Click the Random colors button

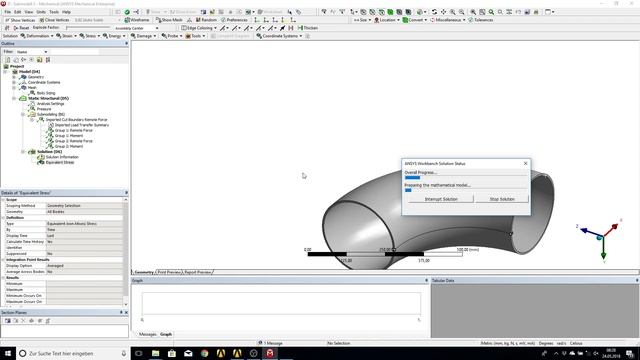206,20
